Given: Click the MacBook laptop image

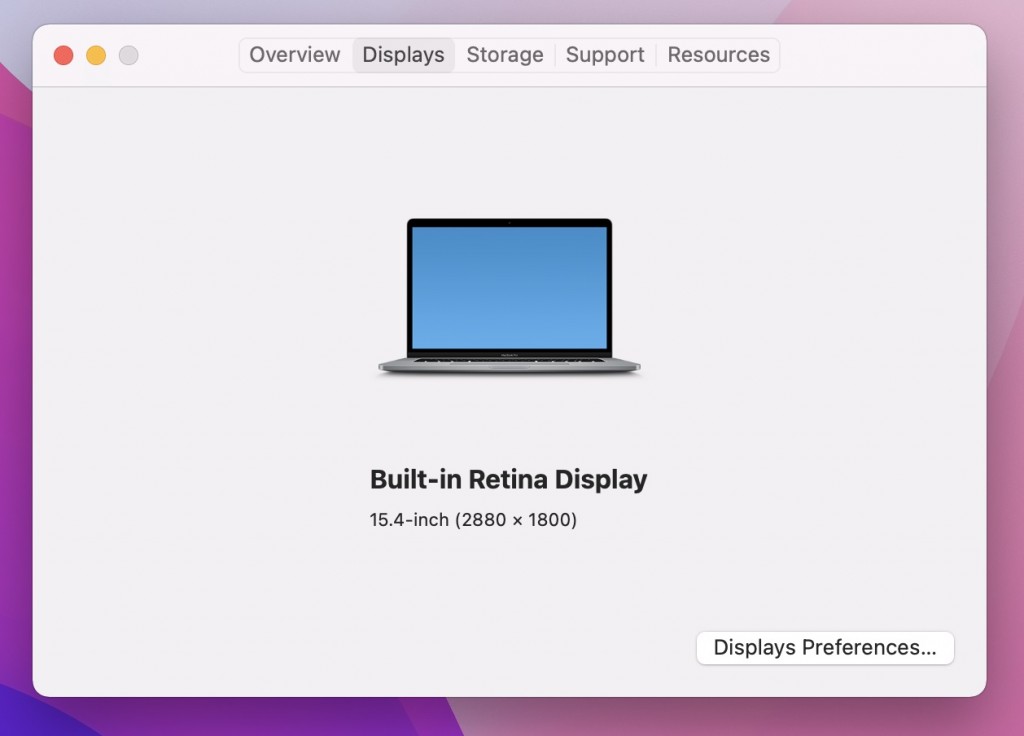Looking at the screenshot, I should 509,297.
